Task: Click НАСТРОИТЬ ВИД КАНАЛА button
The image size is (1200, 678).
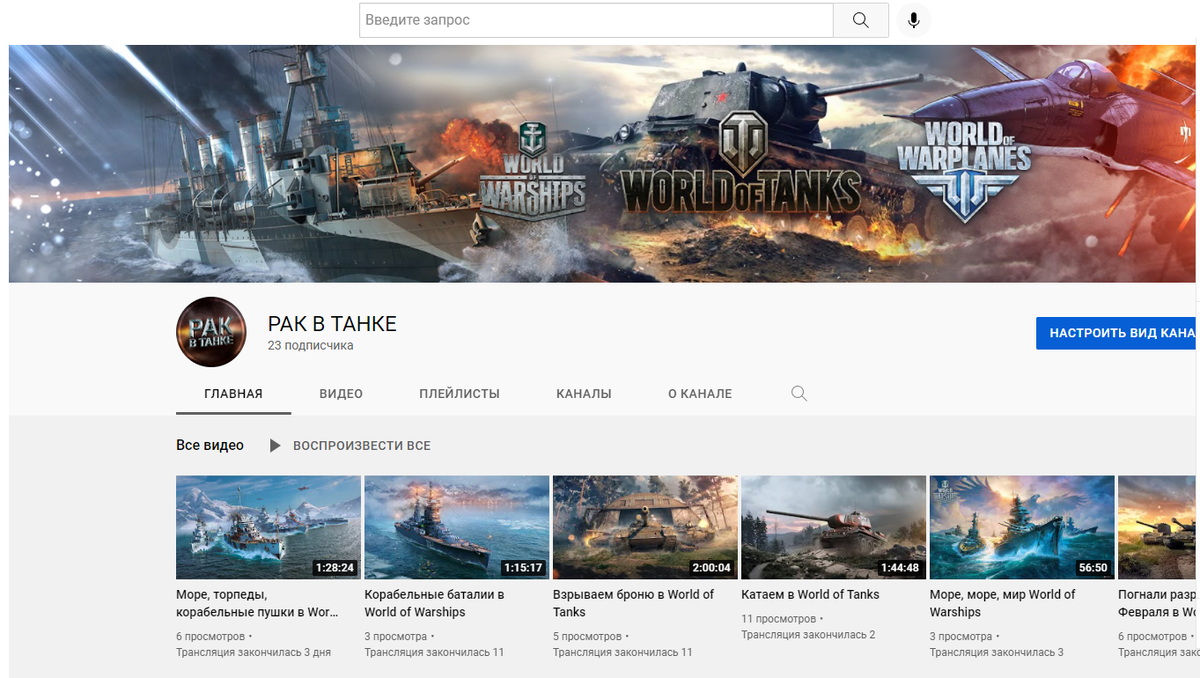Action: [x=1117, y=332]
